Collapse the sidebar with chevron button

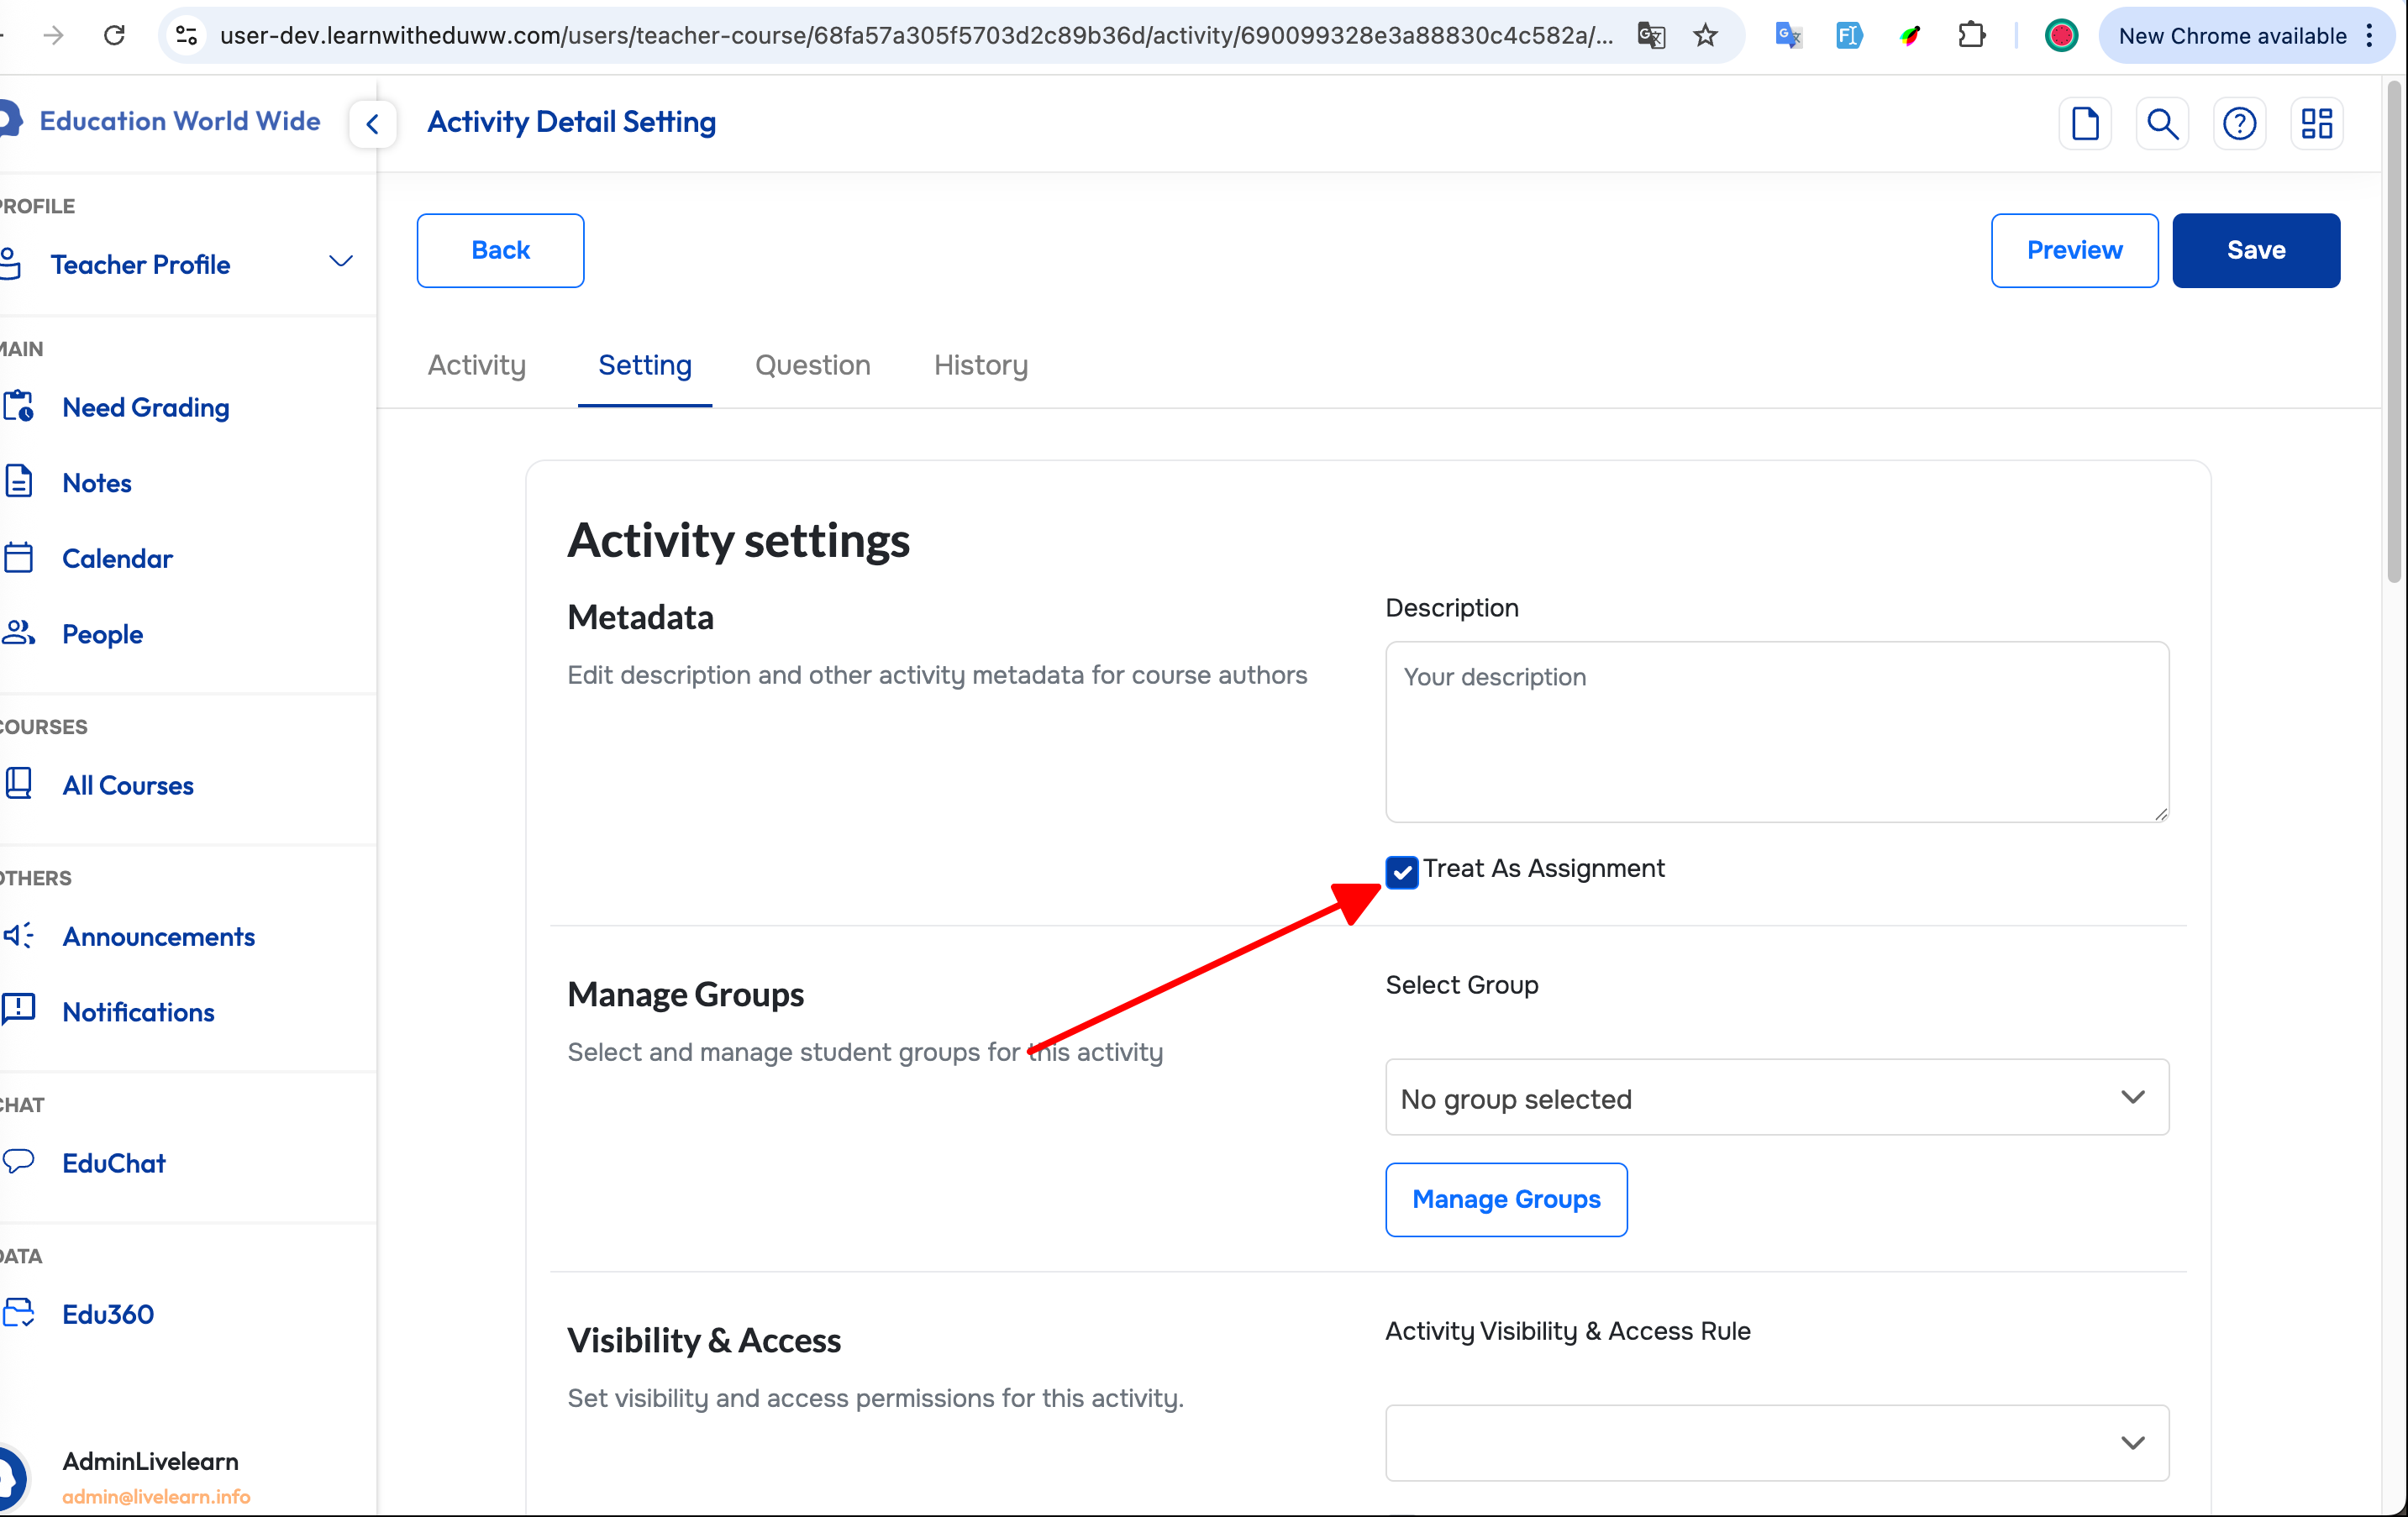click(373, 124)
